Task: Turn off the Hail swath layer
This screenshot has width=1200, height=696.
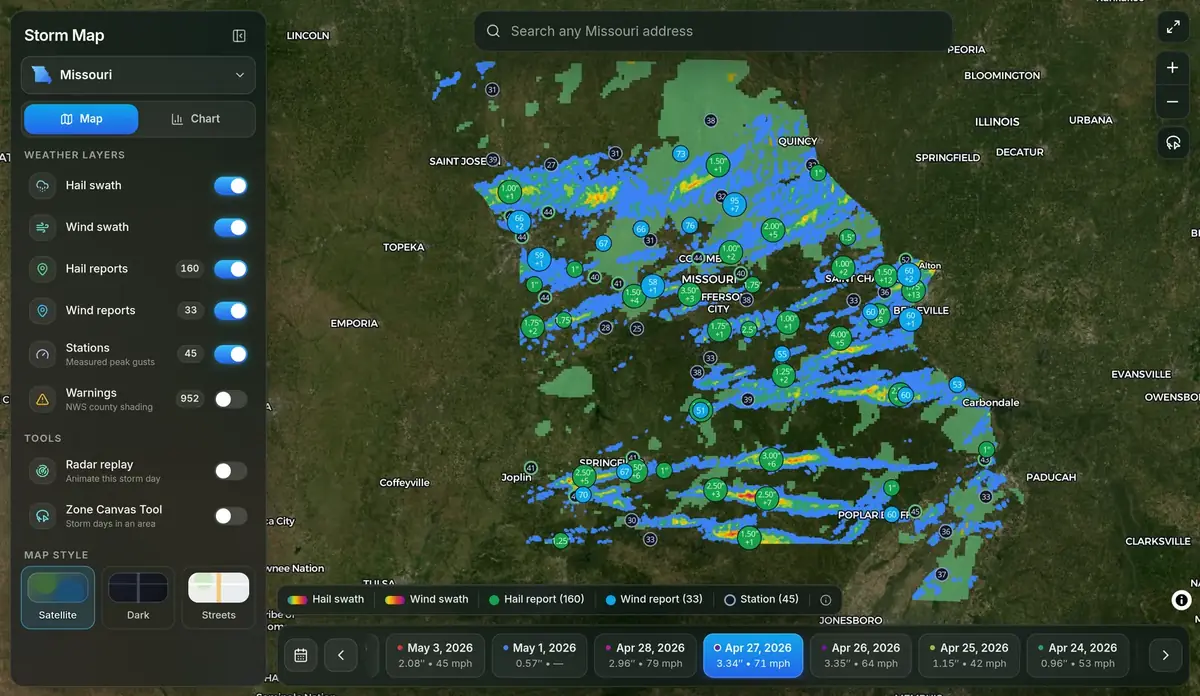Action: (x=231, y=186)
